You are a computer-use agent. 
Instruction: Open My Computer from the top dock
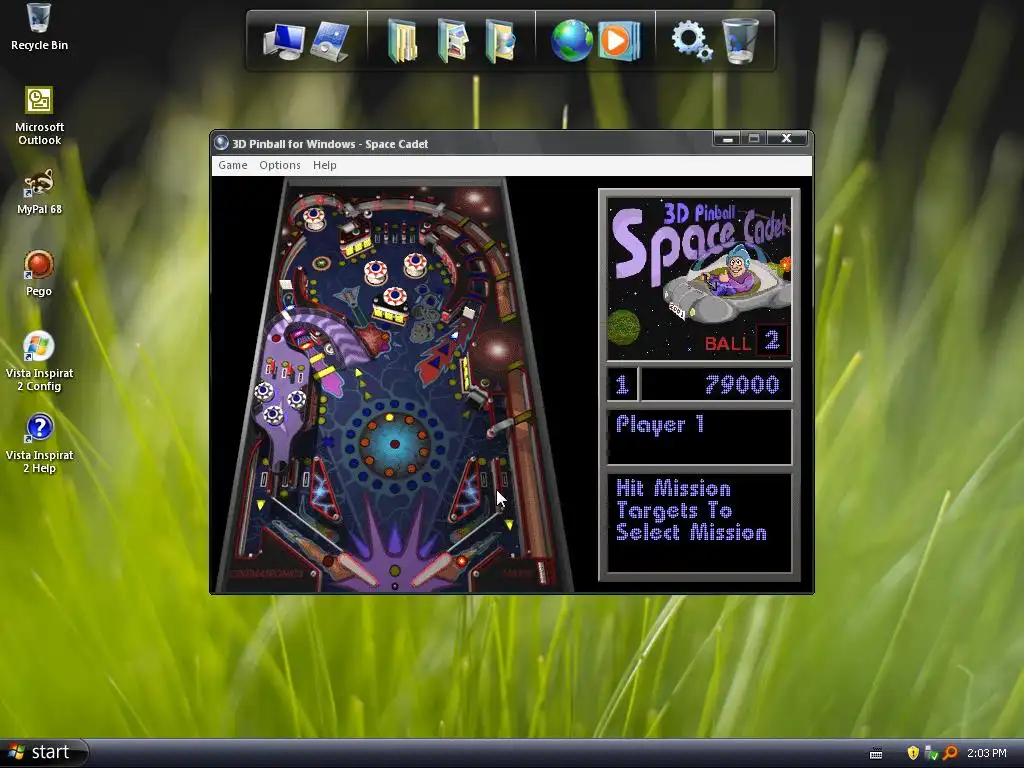(284, 41)
